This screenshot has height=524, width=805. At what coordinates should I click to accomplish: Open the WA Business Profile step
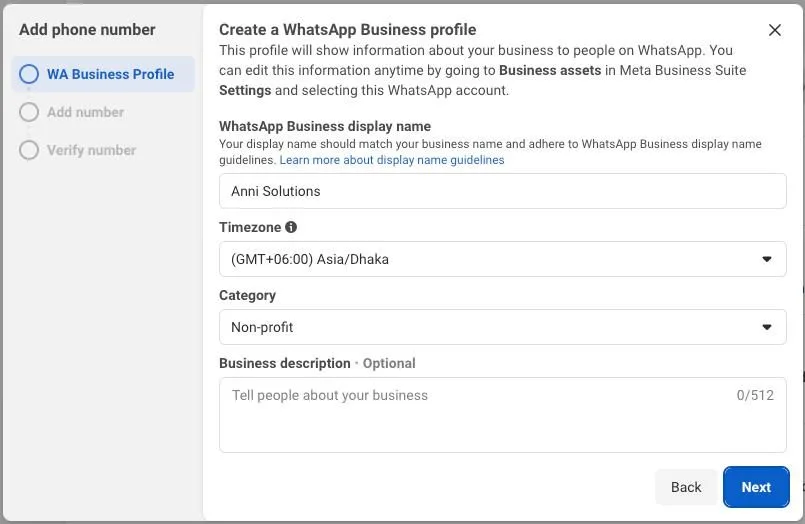tap(103, 74)
